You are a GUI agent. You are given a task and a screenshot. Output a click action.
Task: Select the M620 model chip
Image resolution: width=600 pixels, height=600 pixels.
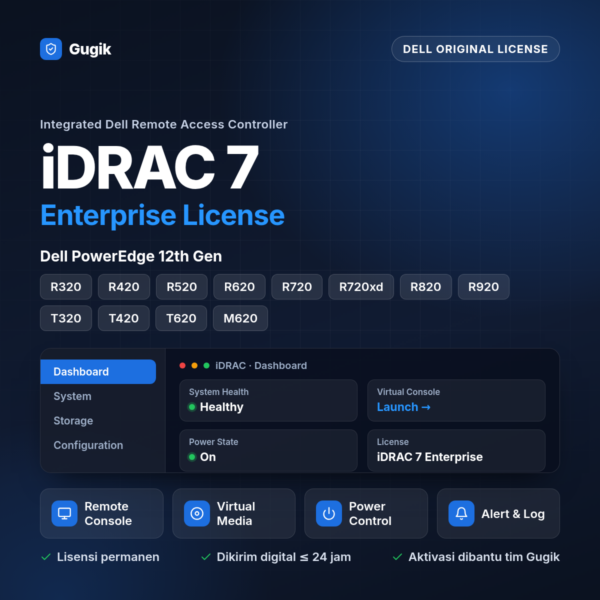click(x=240, y=318)
